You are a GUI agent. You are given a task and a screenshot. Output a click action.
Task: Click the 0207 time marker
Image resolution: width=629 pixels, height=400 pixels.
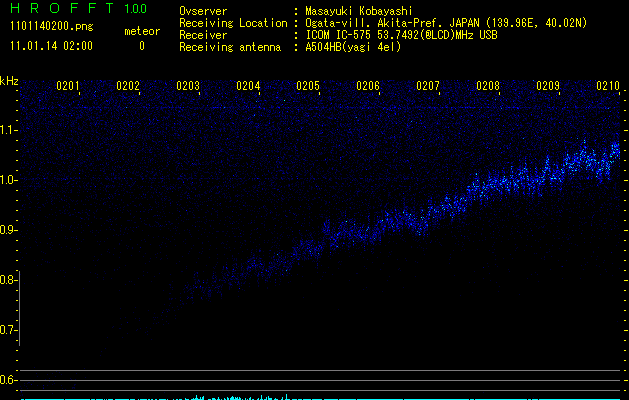point(428,86)
